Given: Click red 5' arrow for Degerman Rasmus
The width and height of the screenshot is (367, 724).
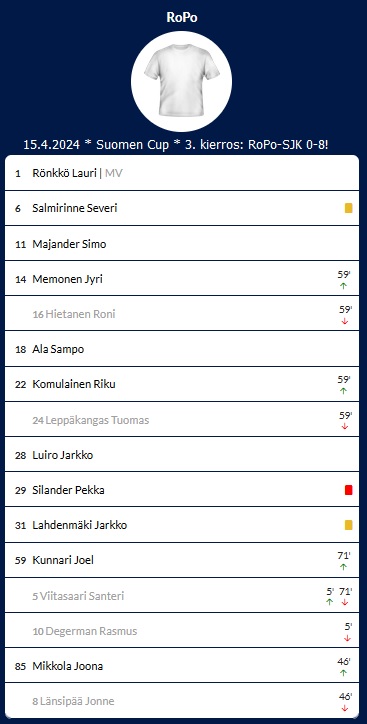Looking at the screenshot, I should (x=348, y=638).
